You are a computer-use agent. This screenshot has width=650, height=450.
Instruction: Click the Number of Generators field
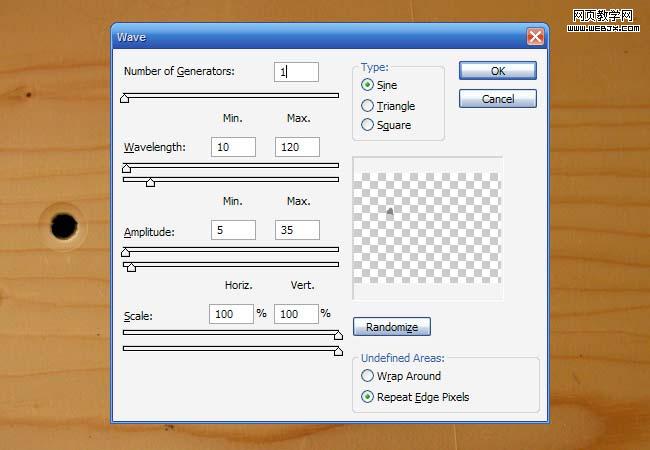[296, 72]
